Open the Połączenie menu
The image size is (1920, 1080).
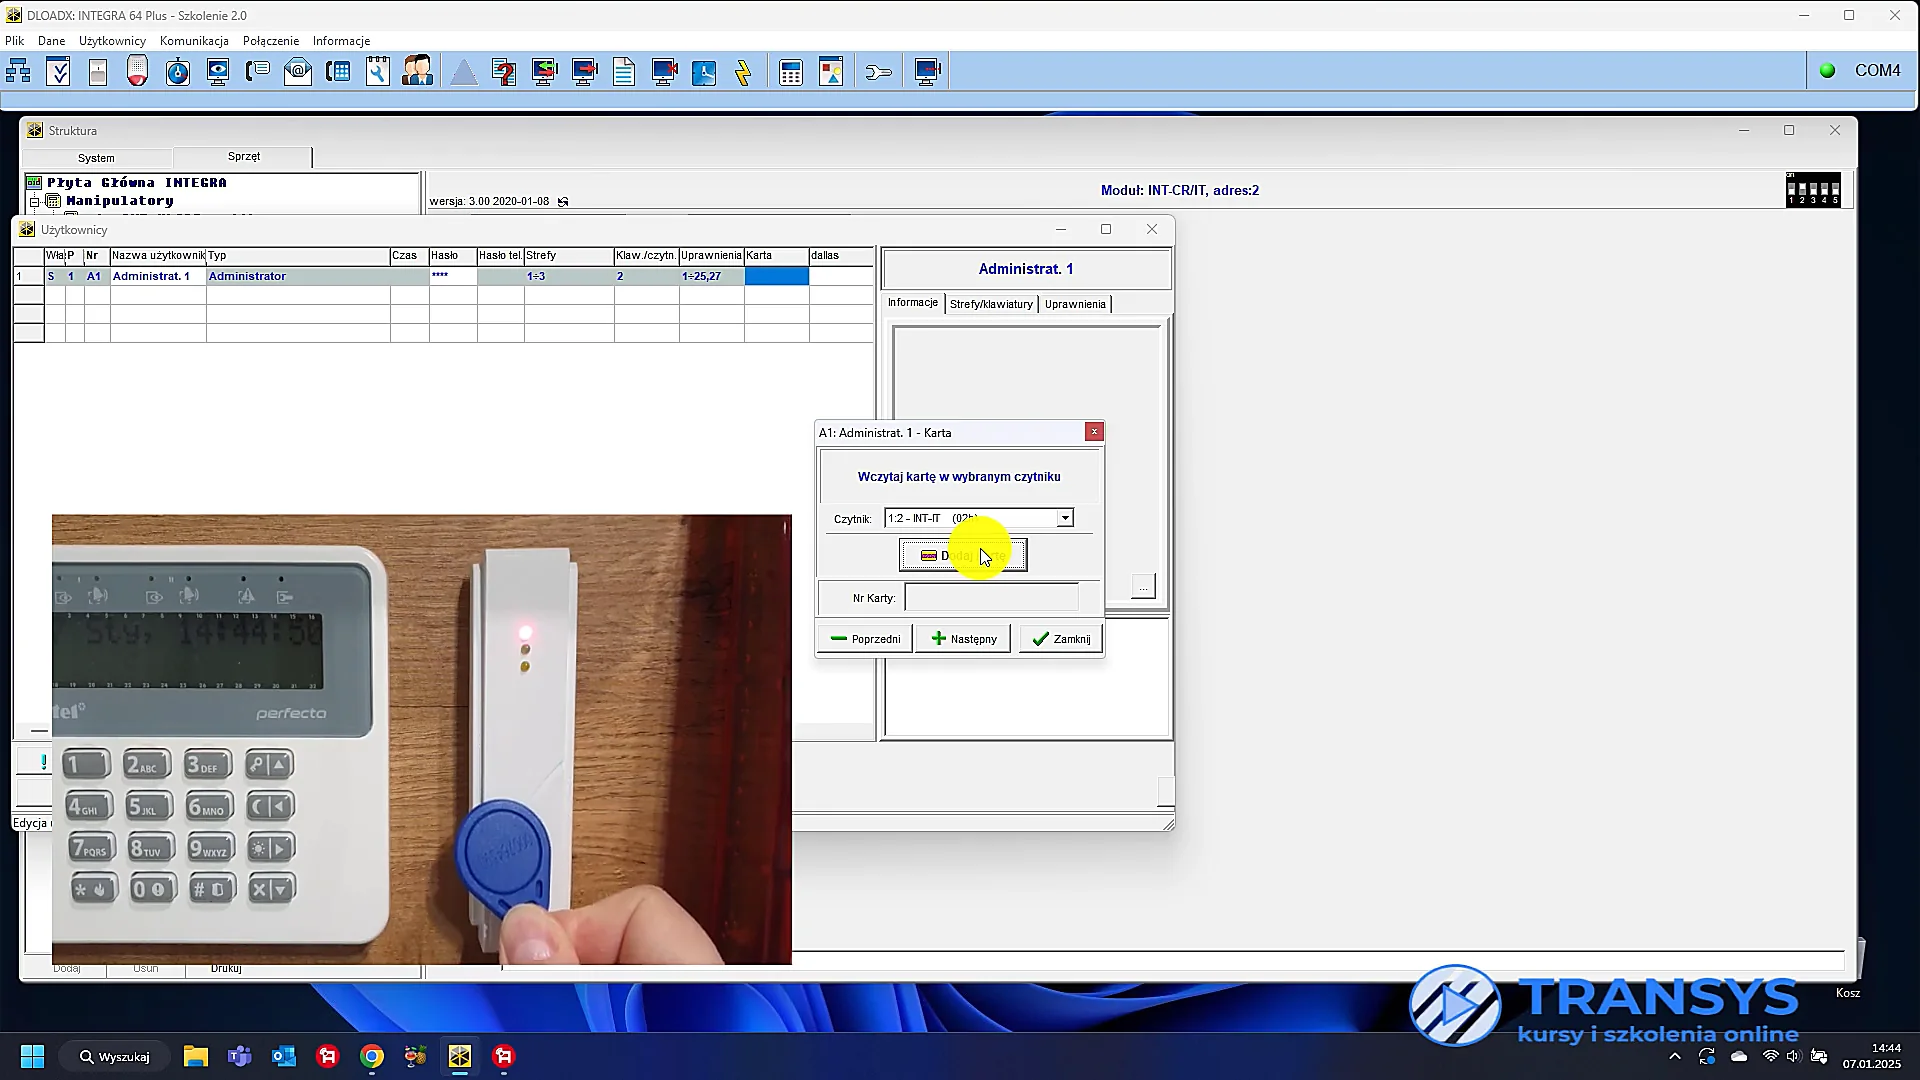(x=271, y=41)
